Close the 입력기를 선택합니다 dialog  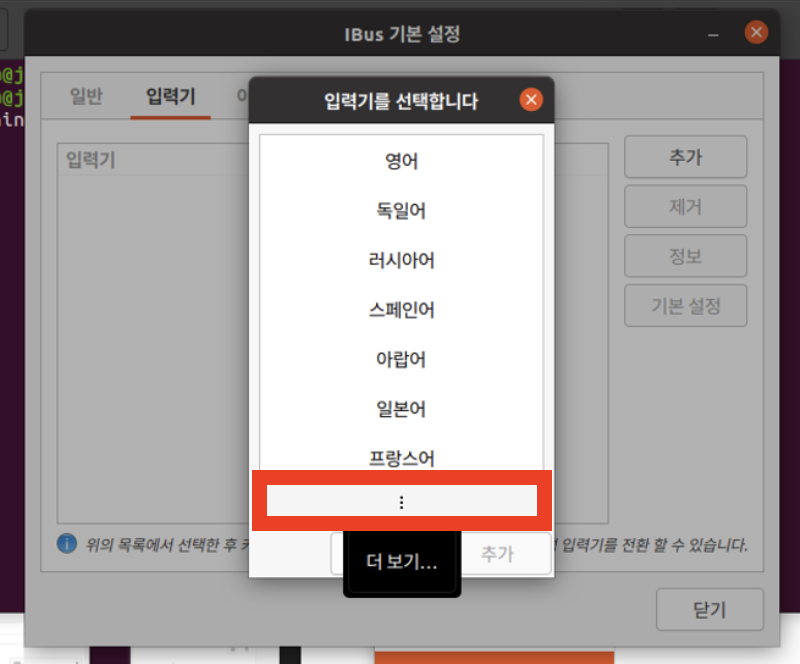click(x=531, y=100)
